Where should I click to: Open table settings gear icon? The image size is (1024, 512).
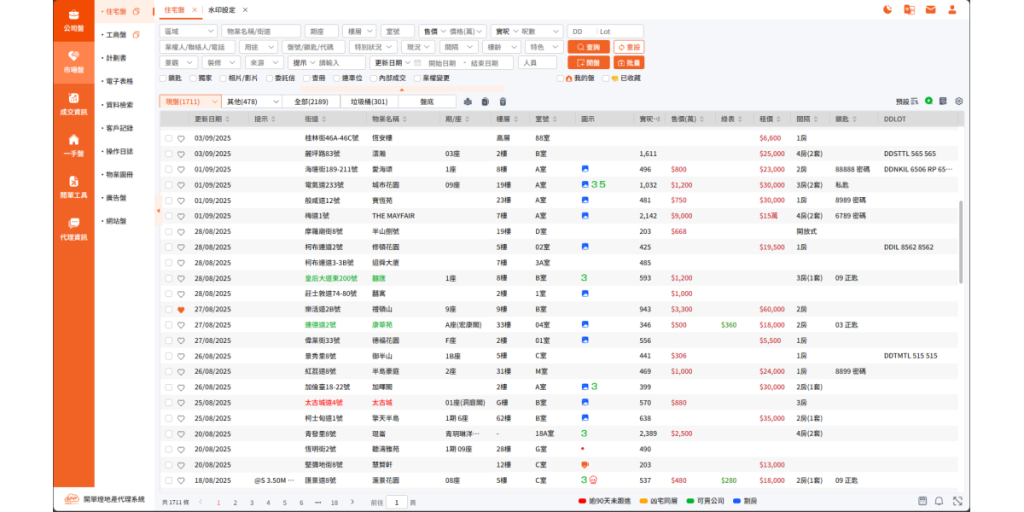tap(959, 101)
